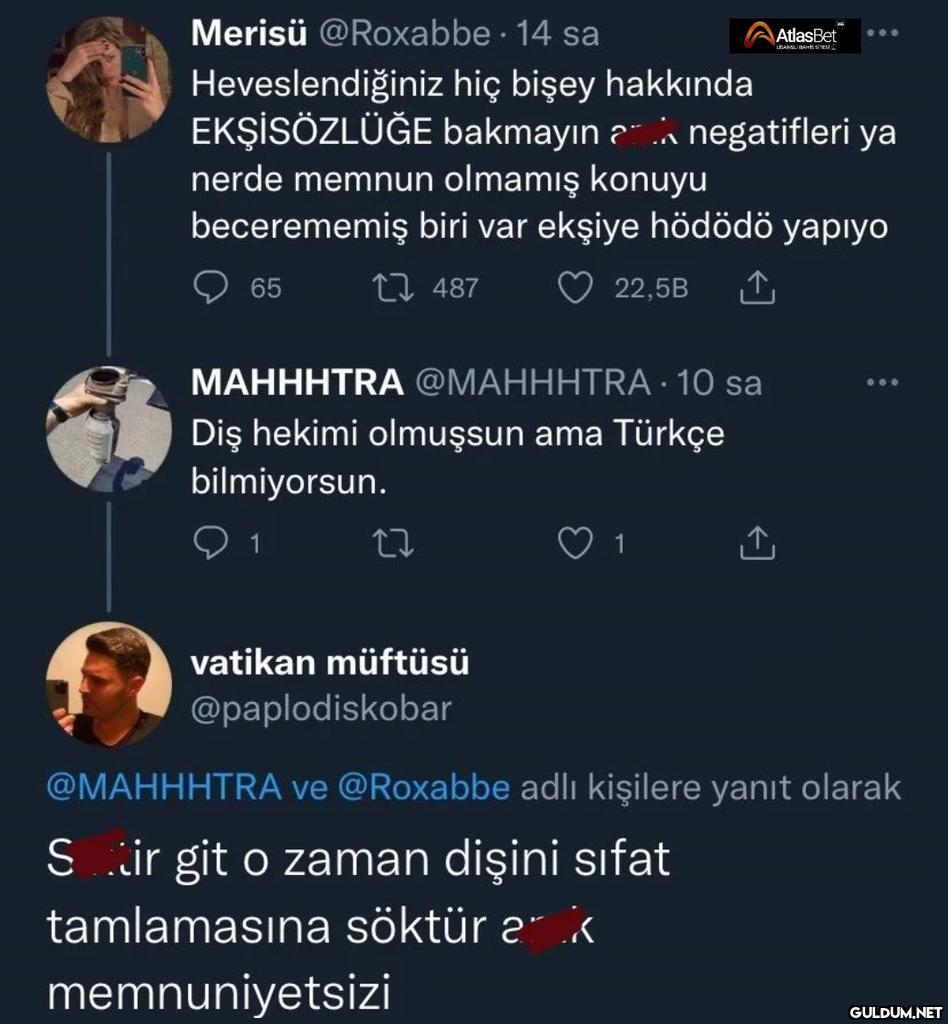Screen dimensions: 948x1024
Task: Reply to Merisü's tweet via comment icon
Action: point(210,288)
